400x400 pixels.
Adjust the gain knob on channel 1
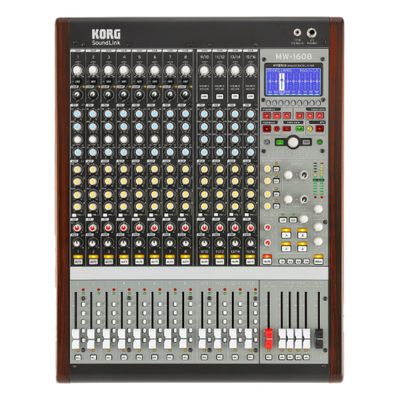[78, 70]
